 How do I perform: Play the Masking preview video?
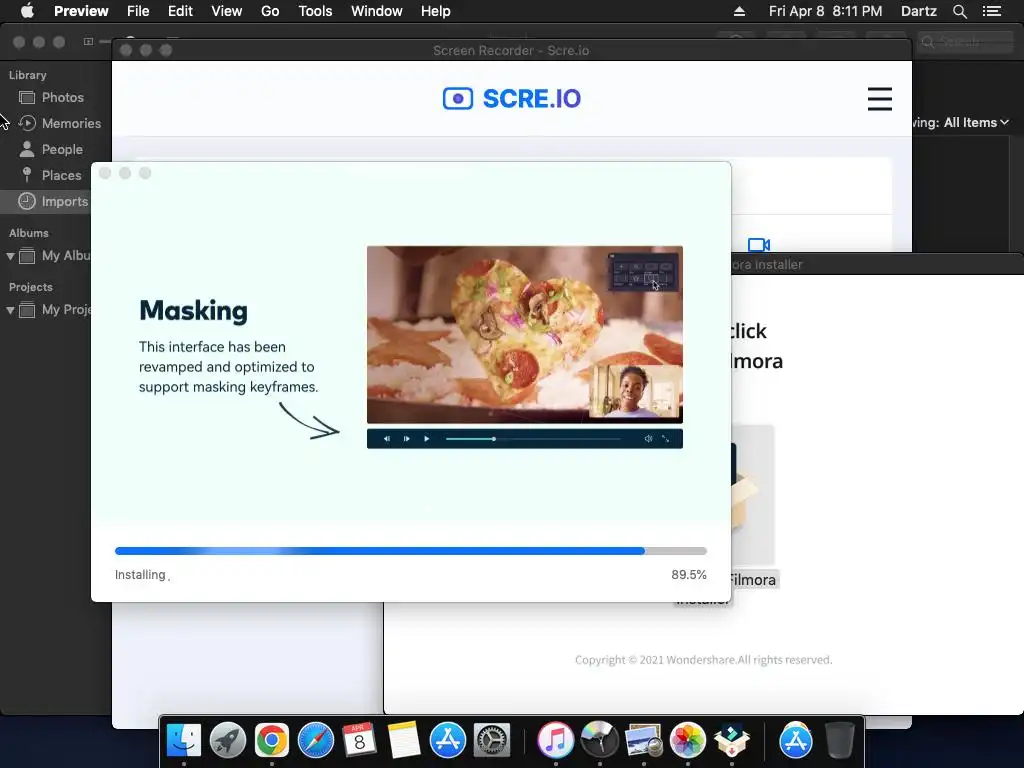[x=426, y=439]
